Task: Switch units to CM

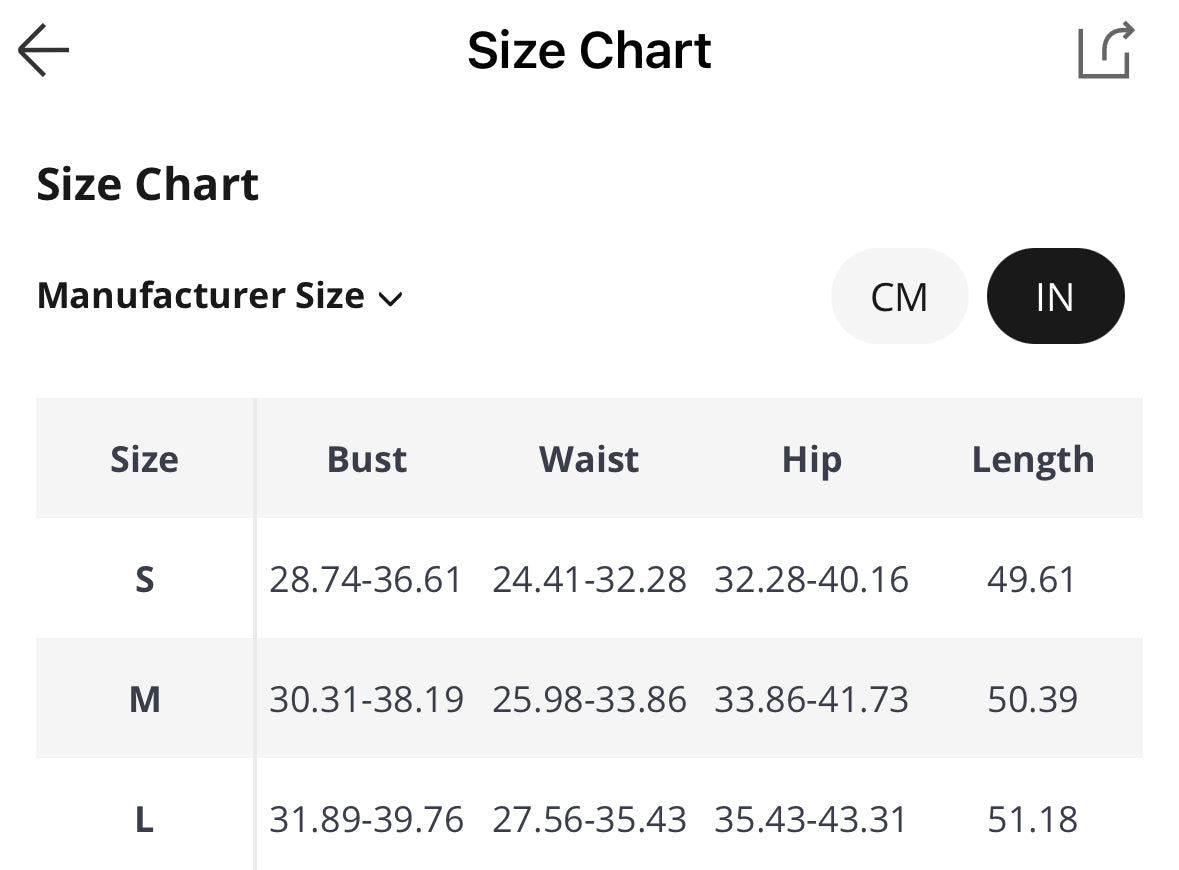Action: pos(899,297)
